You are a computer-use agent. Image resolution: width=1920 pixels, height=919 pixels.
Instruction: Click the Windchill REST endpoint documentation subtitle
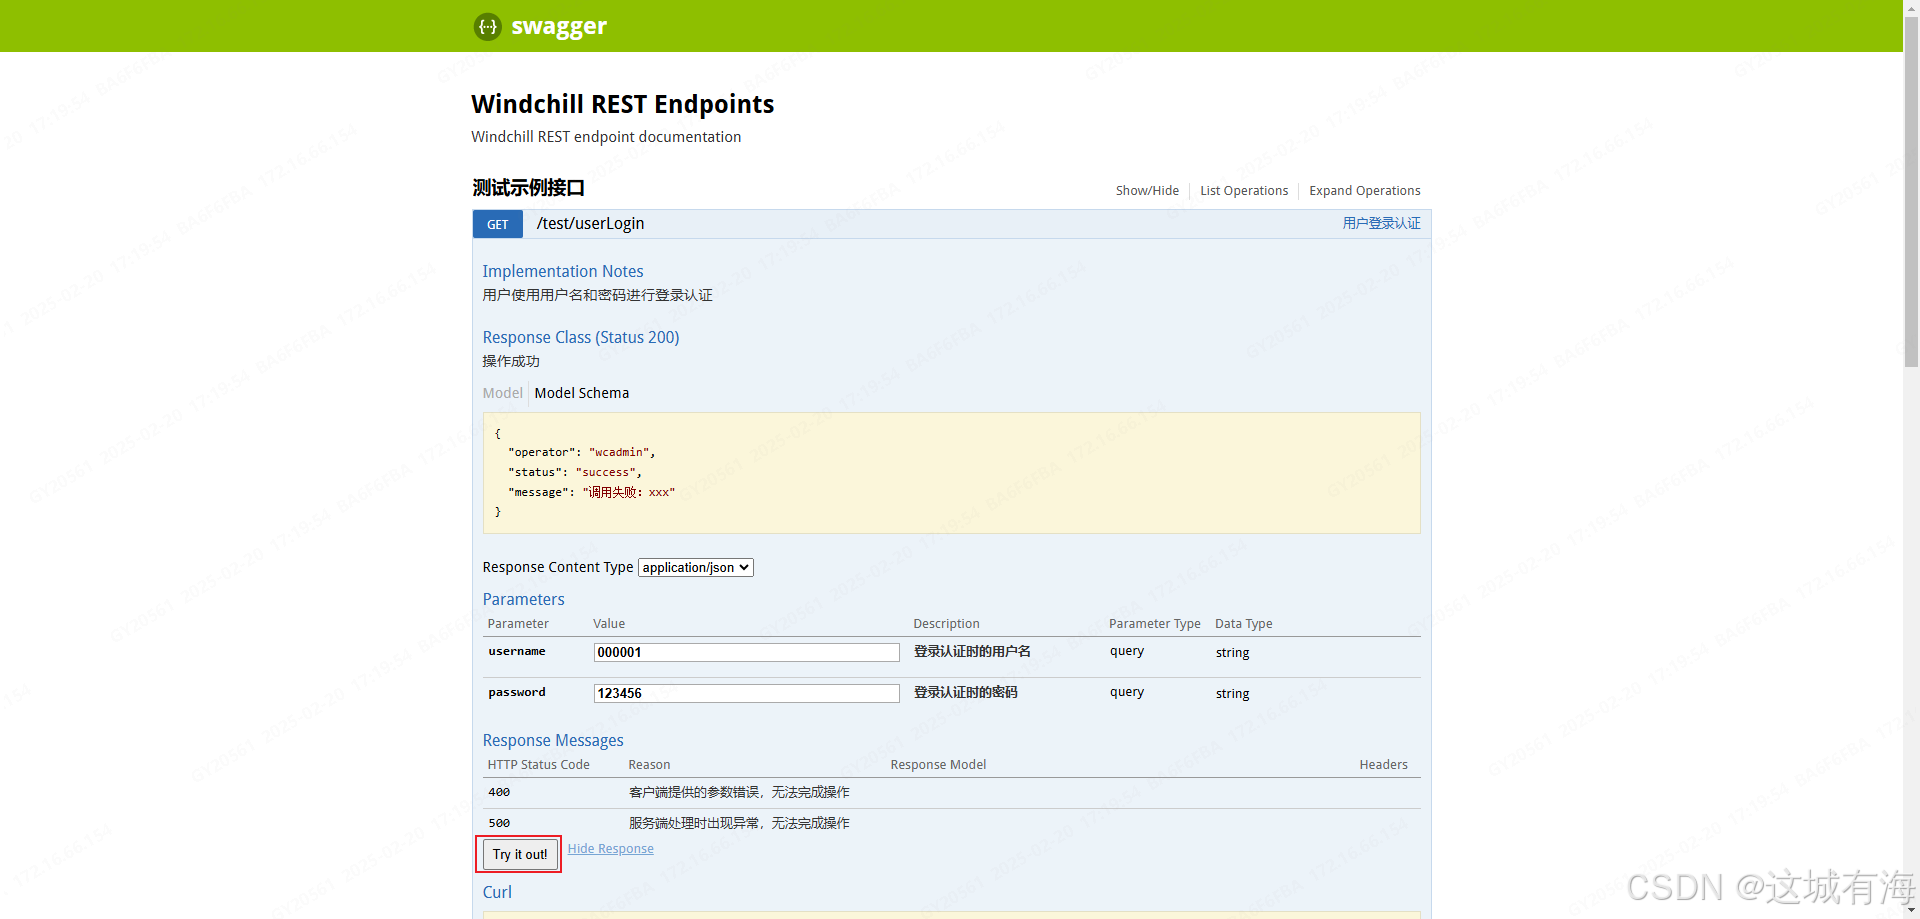tap(606, 137)
